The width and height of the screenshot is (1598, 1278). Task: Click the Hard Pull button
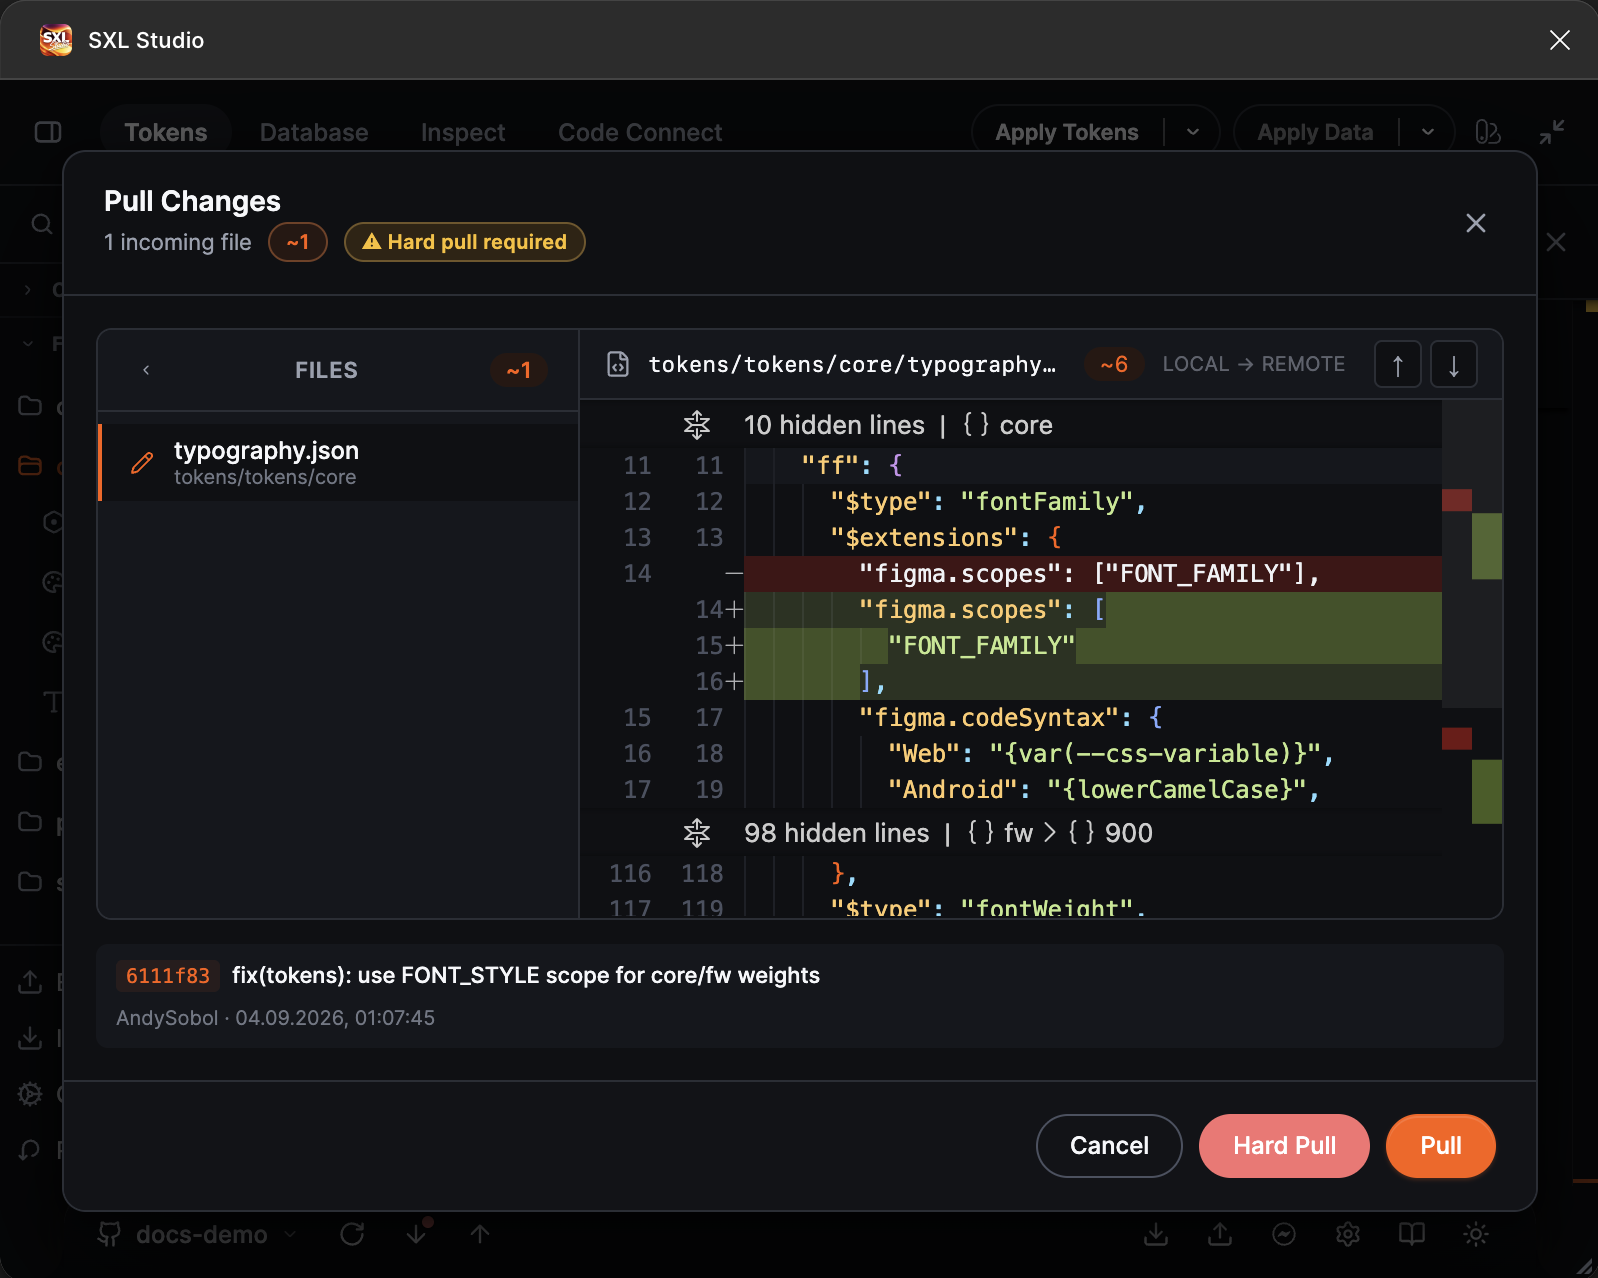(x=1284, y=1146)
